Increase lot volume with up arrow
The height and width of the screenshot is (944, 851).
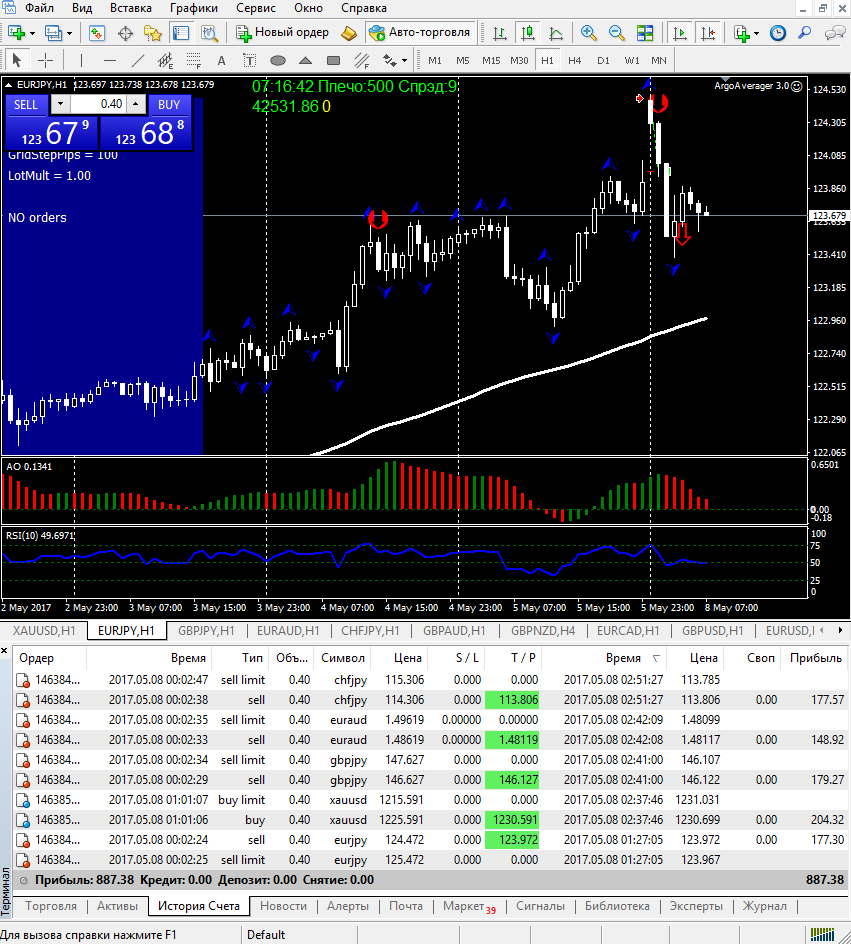click(x=136, y=104)
